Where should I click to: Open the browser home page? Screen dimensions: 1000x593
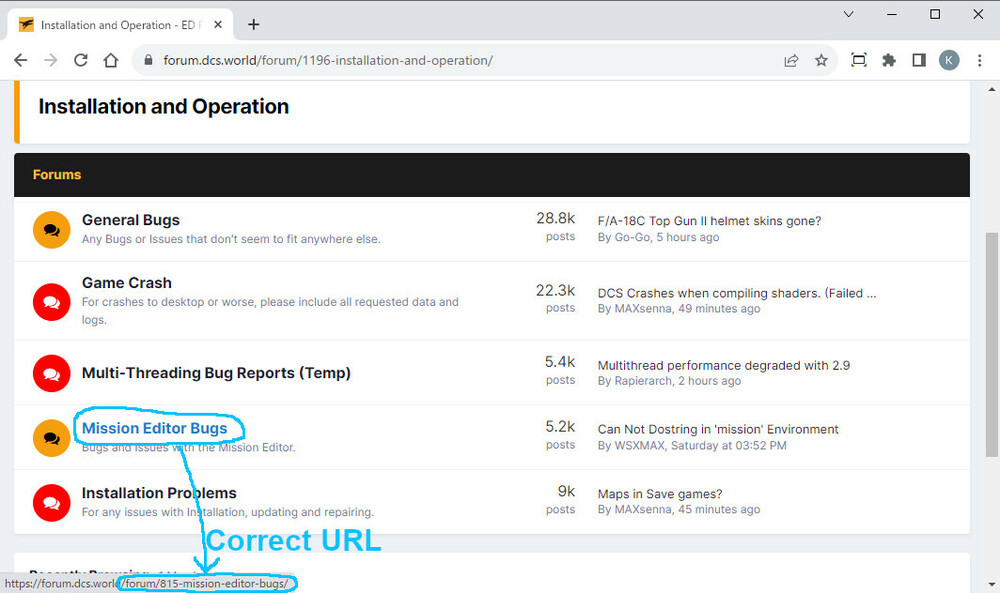point(111,60)
